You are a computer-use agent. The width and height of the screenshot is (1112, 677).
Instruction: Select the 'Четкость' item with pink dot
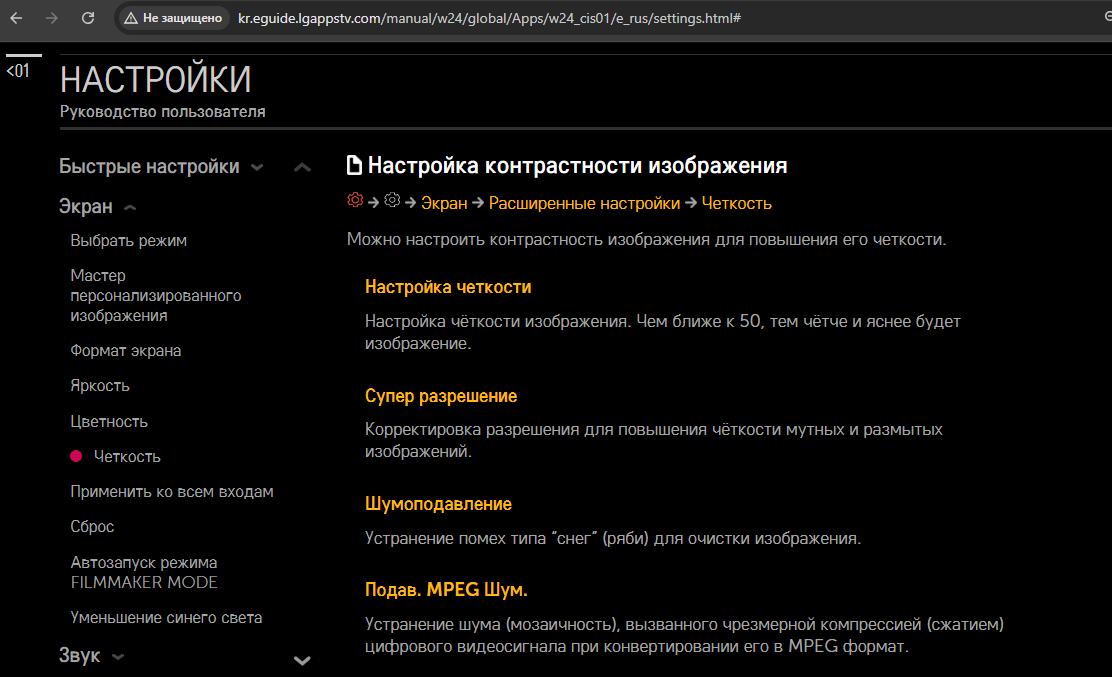tap(126, 456)
